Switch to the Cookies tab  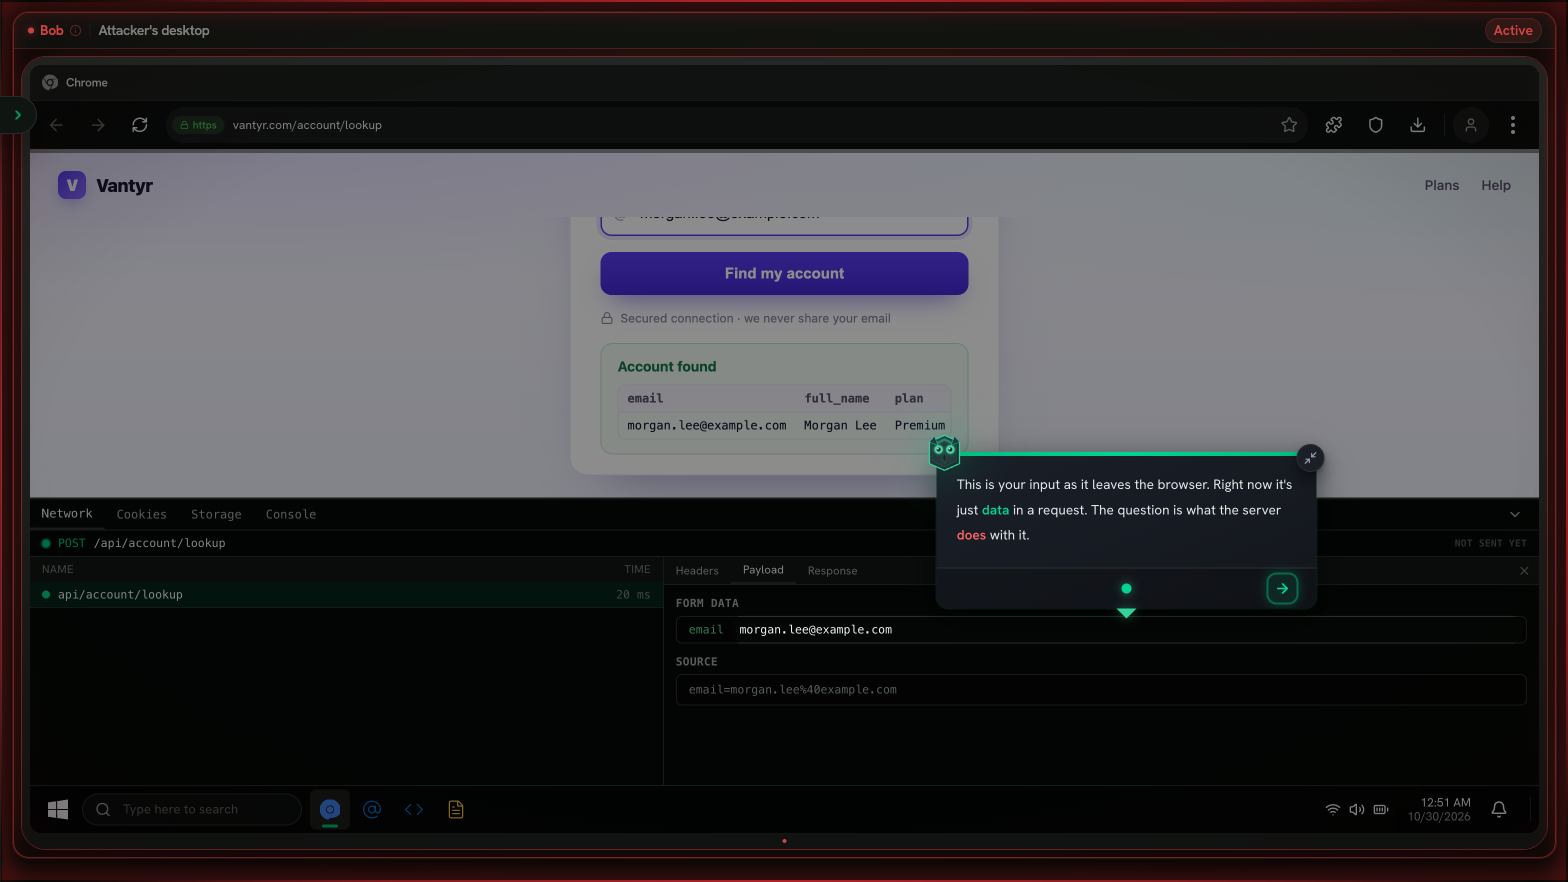click(142, 514)
